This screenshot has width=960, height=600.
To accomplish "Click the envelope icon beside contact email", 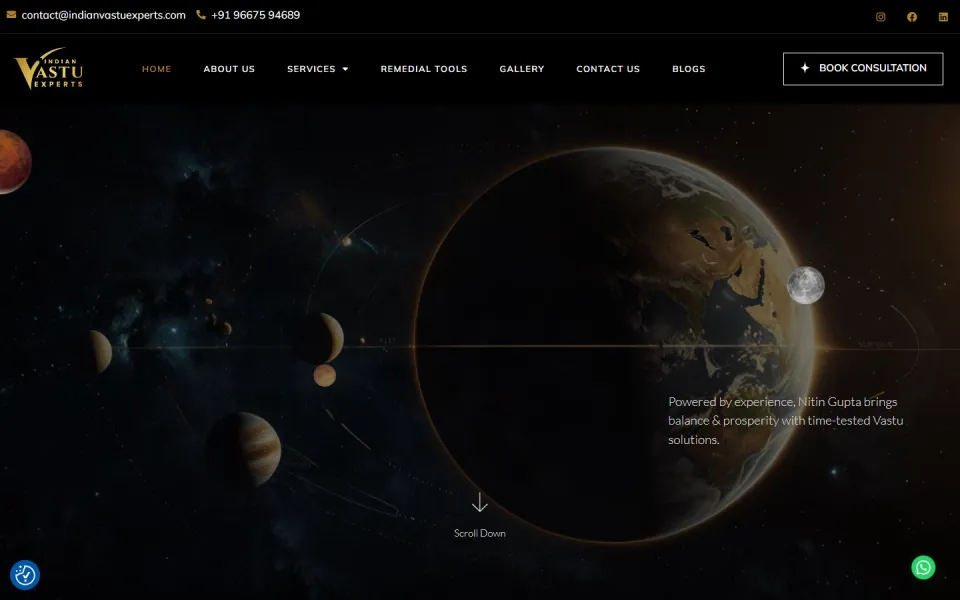I will tap(11, 15).
